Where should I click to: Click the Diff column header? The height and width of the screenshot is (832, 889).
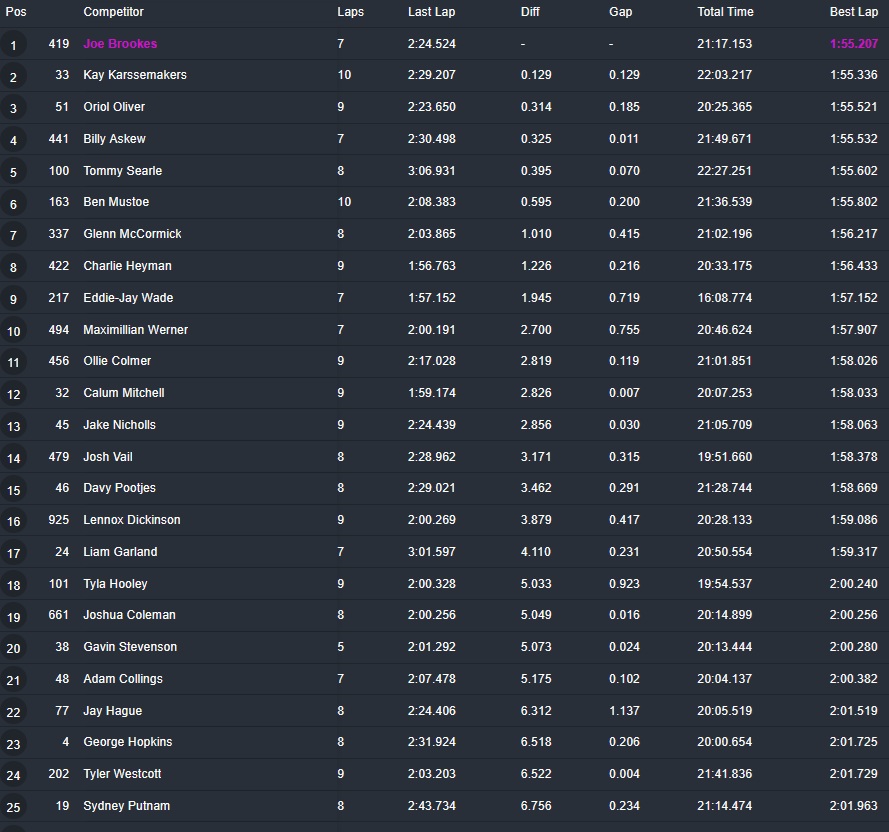[530, 12]
